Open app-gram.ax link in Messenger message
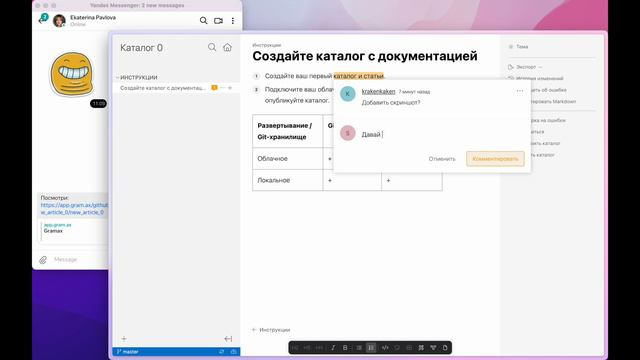 (74, 209)
